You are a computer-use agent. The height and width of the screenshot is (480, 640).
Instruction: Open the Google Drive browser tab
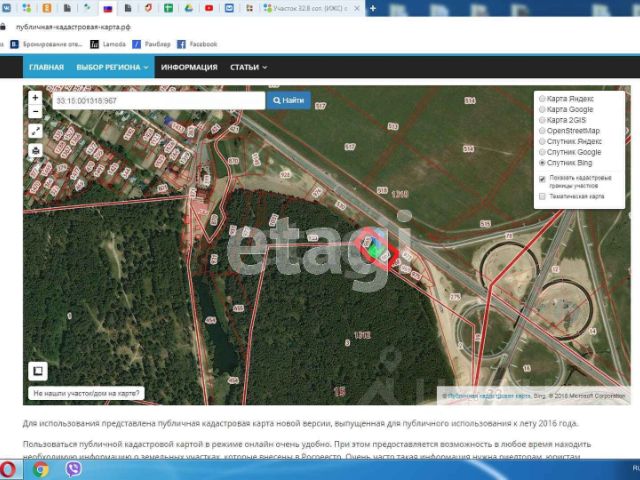coord(189,8)
